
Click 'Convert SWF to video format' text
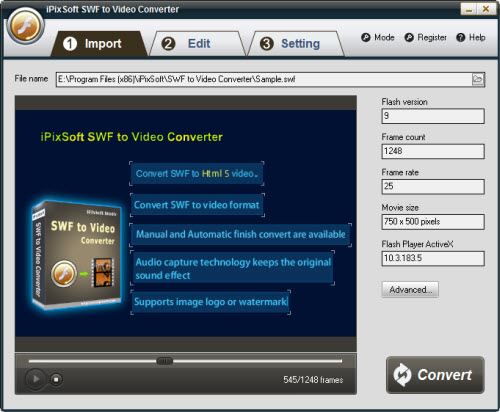click(196, 205)
